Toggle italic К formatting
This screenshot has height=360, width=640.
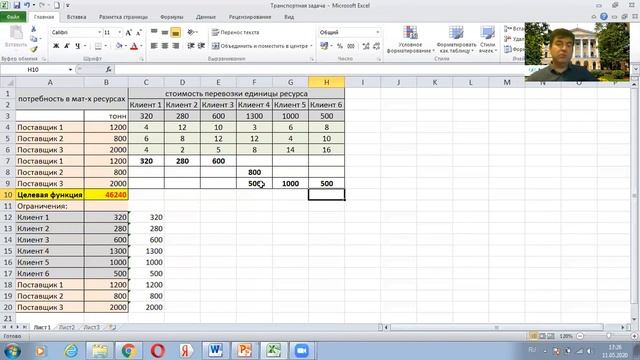point(67,46)
